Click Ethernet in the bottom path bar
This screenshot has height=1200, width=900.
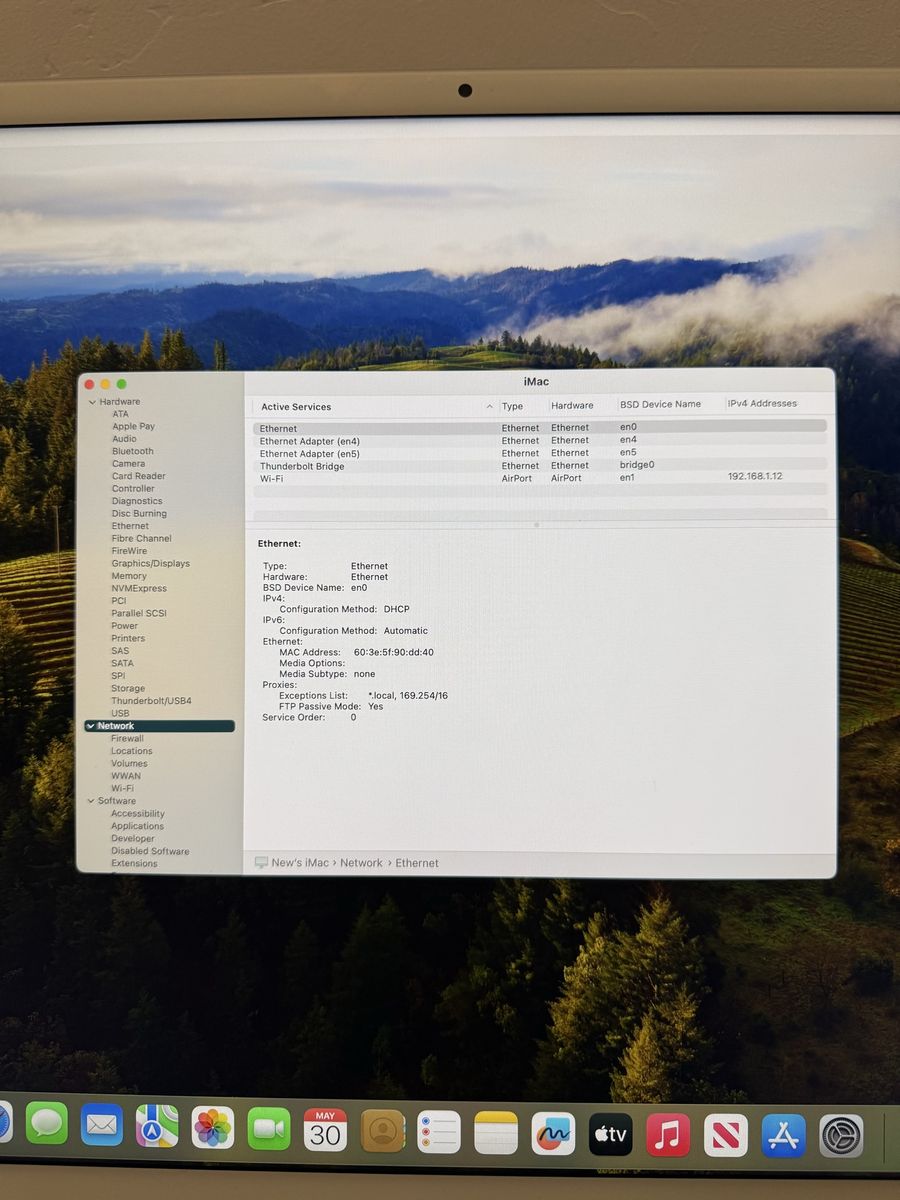pyautogui.click(x=417, y=863)
